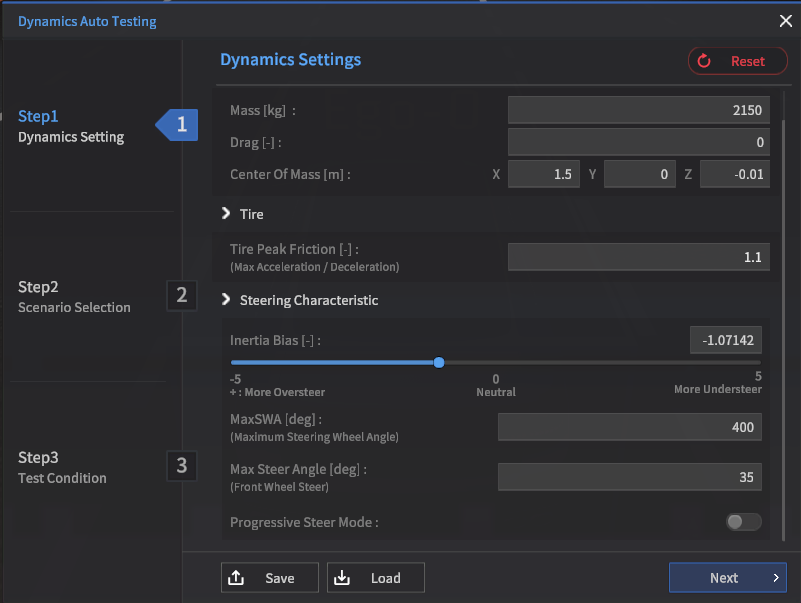
Task: Edit the MaxSWA degree value field
Action: (x=629, y=428)
